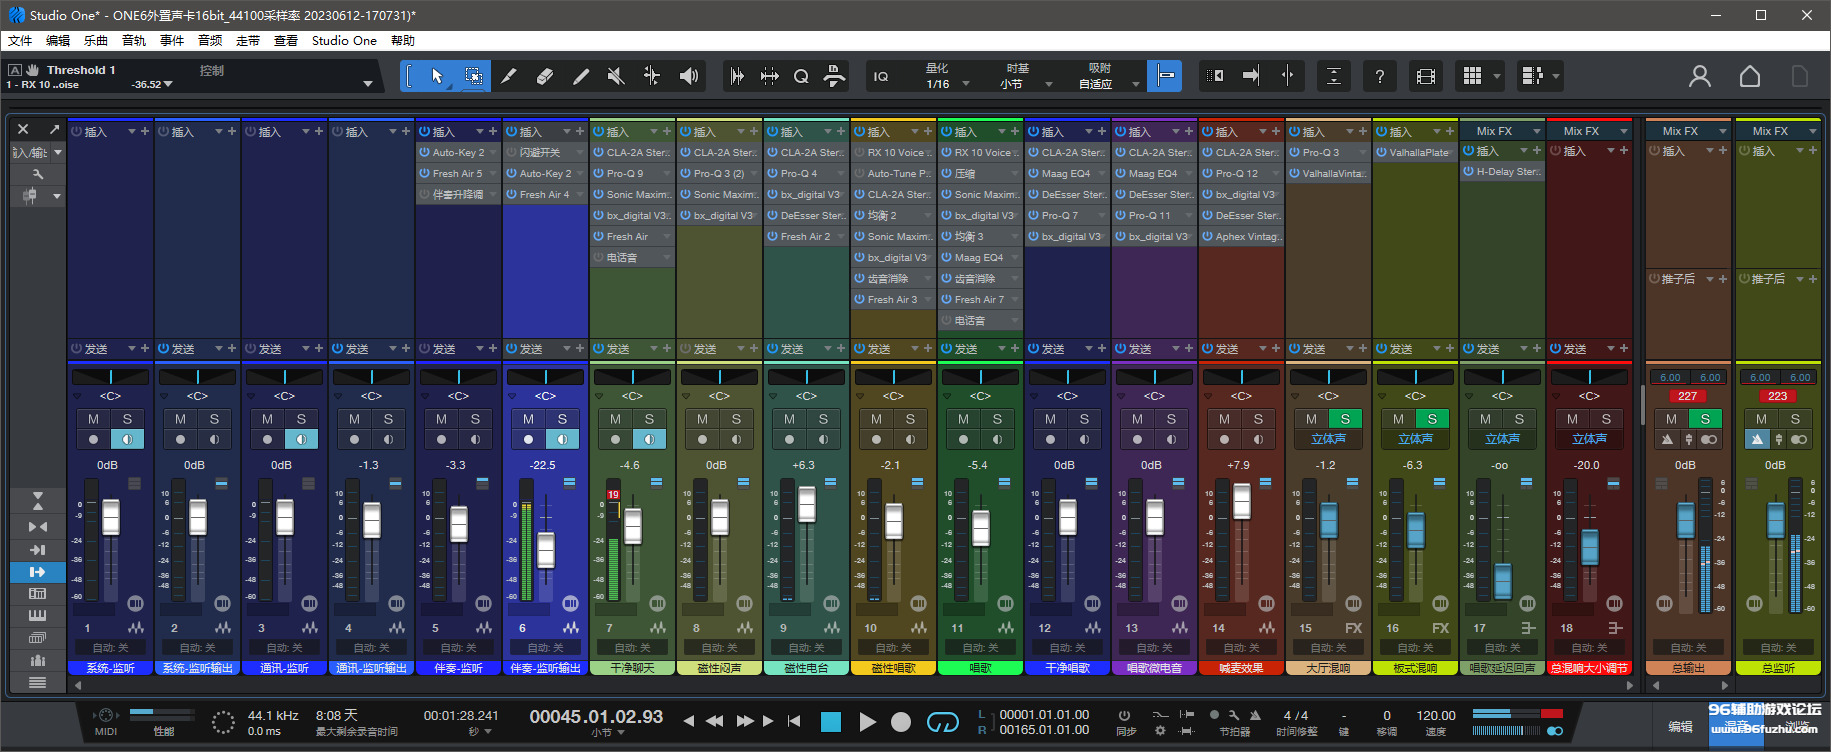Screen dimensions: 1831x752
Task: Click the volume fader of channel 1
Action: pyautogui.click(x=111, y=517)
